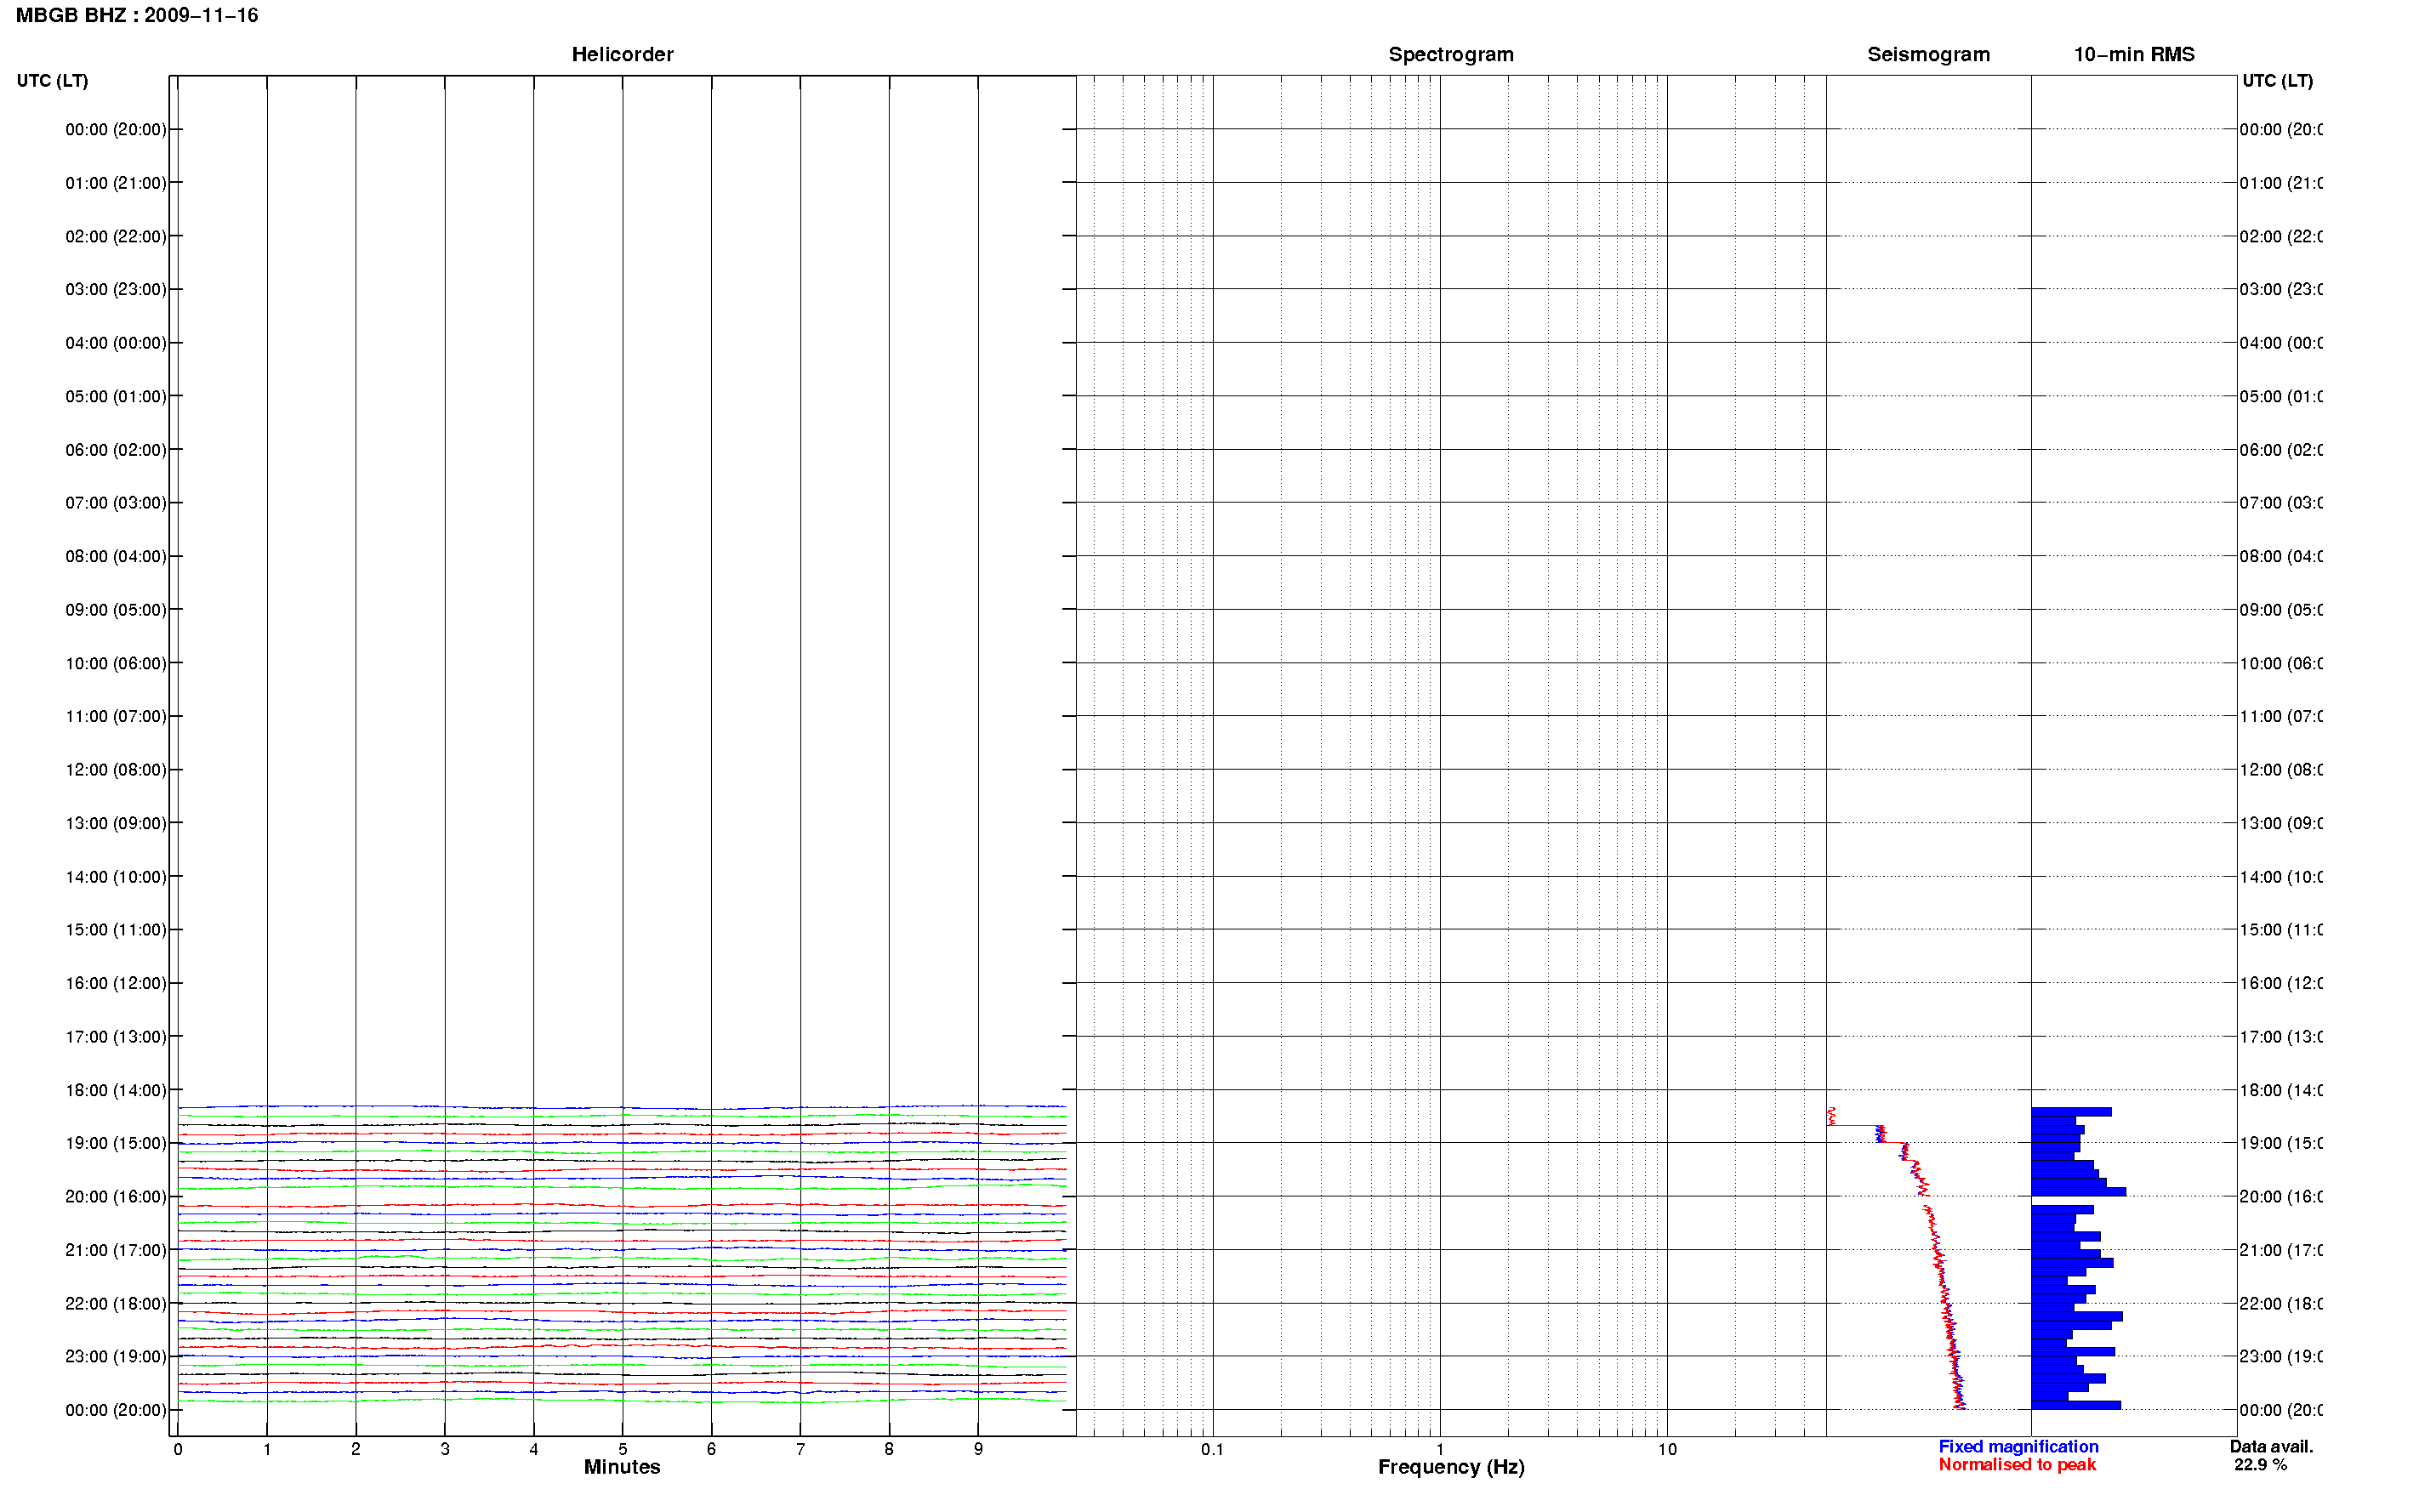Click left time label 16:00 (12:00)
Screen dimensions: 2419x1512
(116, 983)
